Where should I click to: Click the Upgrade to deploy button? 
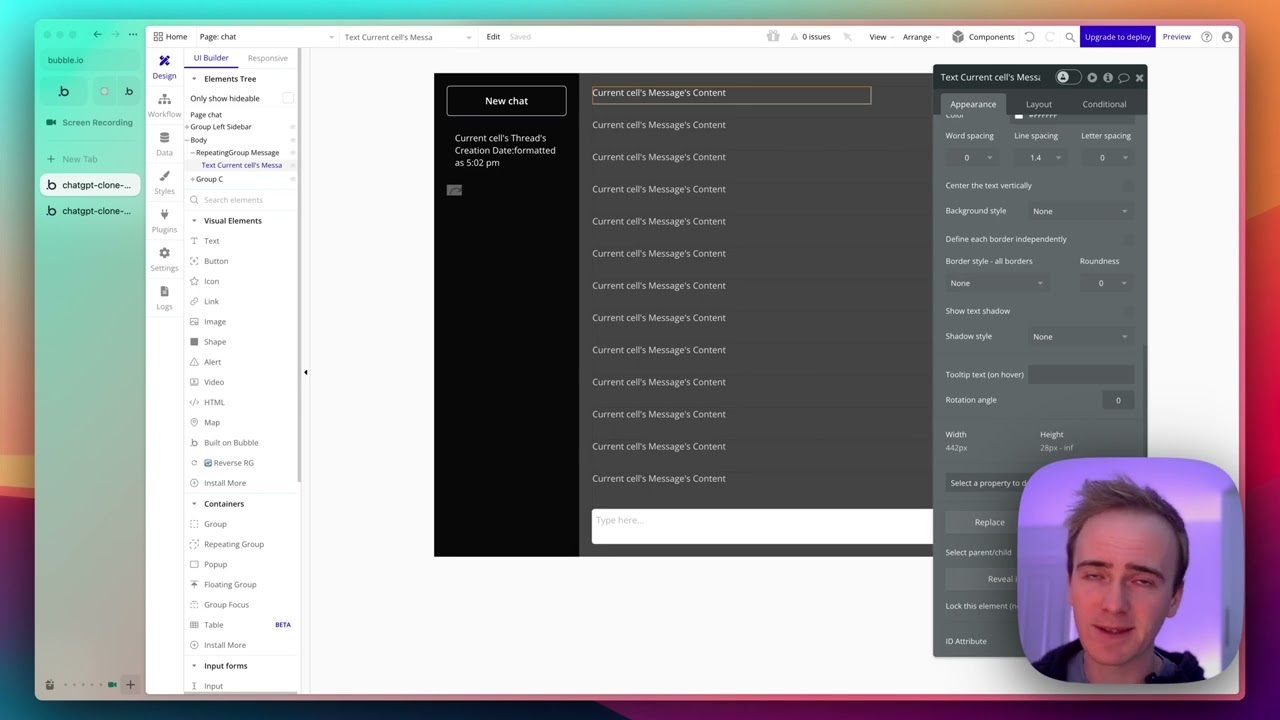tap(1117, 37)
